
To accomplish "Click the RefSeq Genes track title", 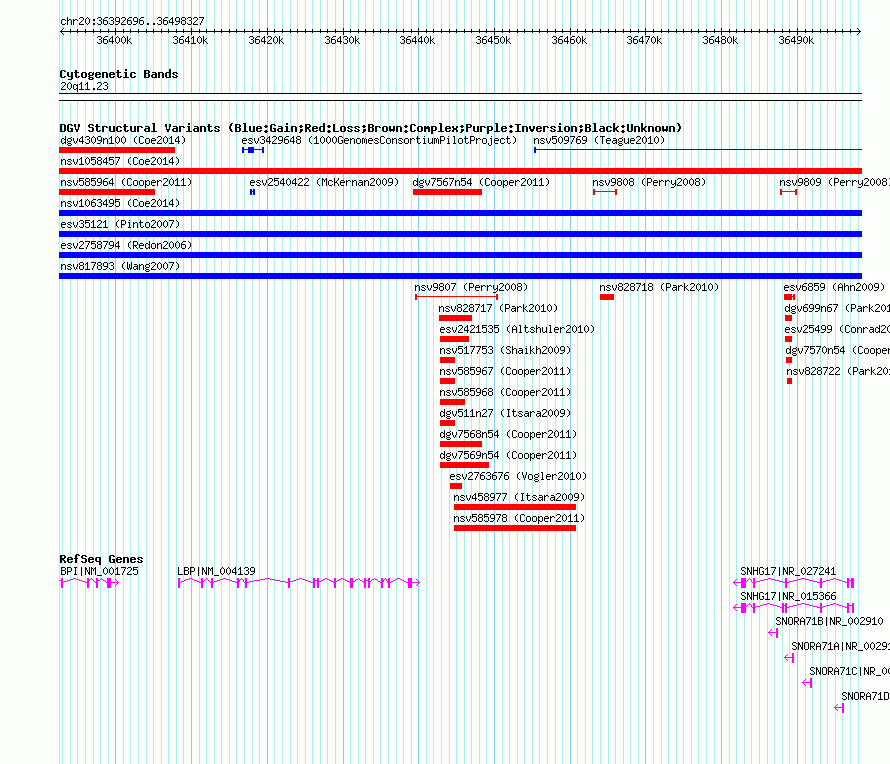I will point(101,559).
